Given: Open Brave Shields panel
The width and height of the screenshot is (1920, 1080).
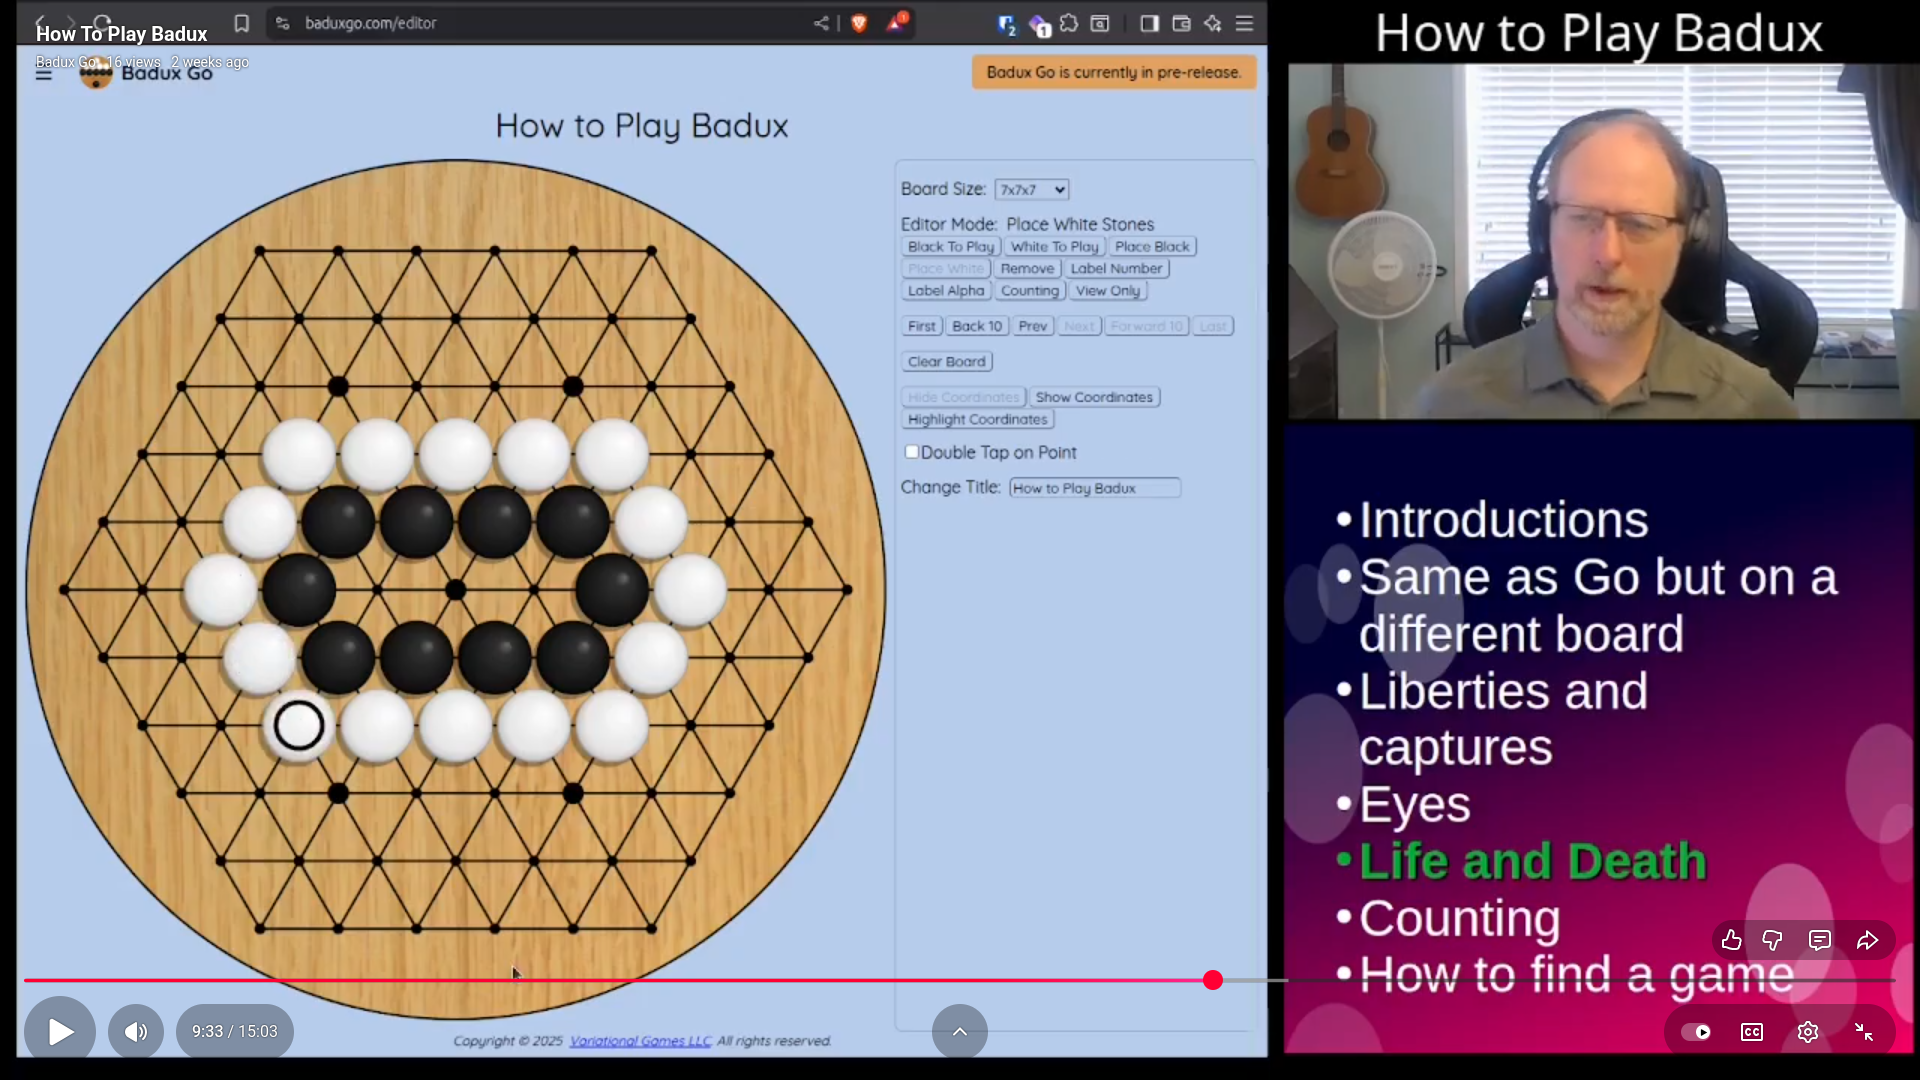Looking at the screenshot, I should [x=858, y=23].
